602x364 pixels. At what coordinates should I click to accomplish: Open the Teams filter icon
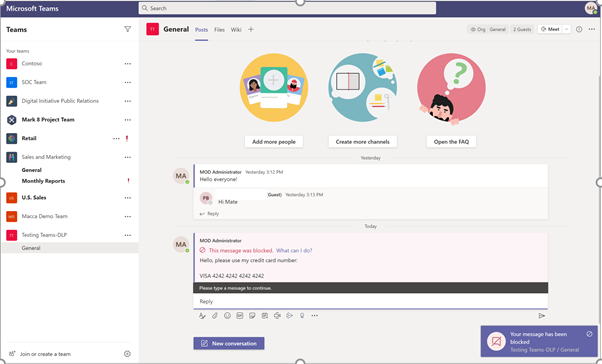point(127,29)
